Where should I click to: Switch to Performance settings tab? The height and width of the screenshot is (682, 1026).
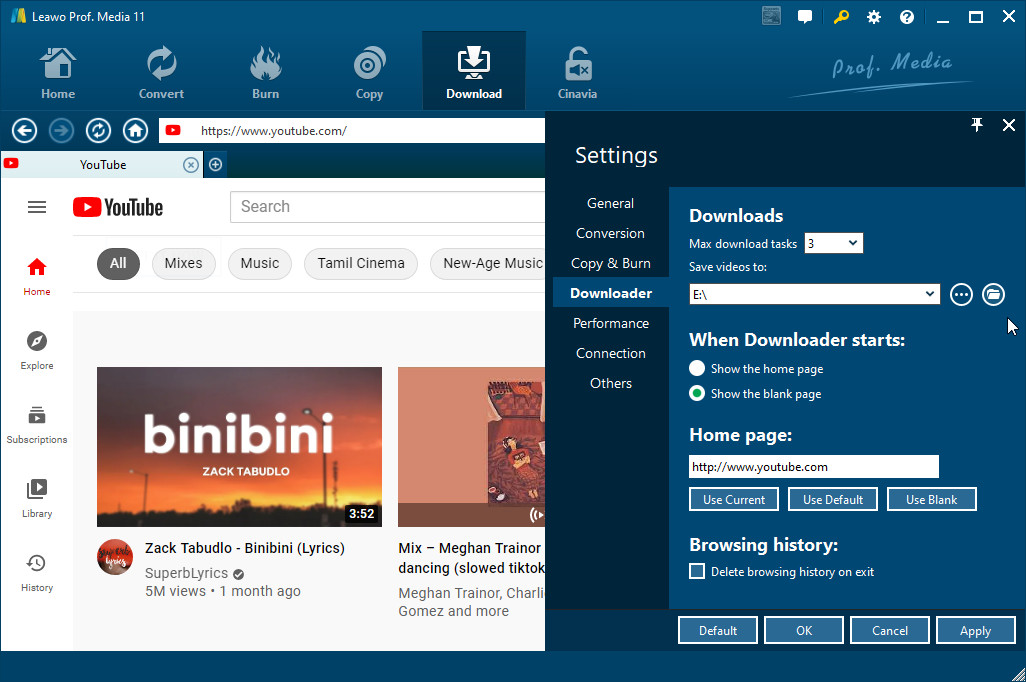[x=610, y=323]
